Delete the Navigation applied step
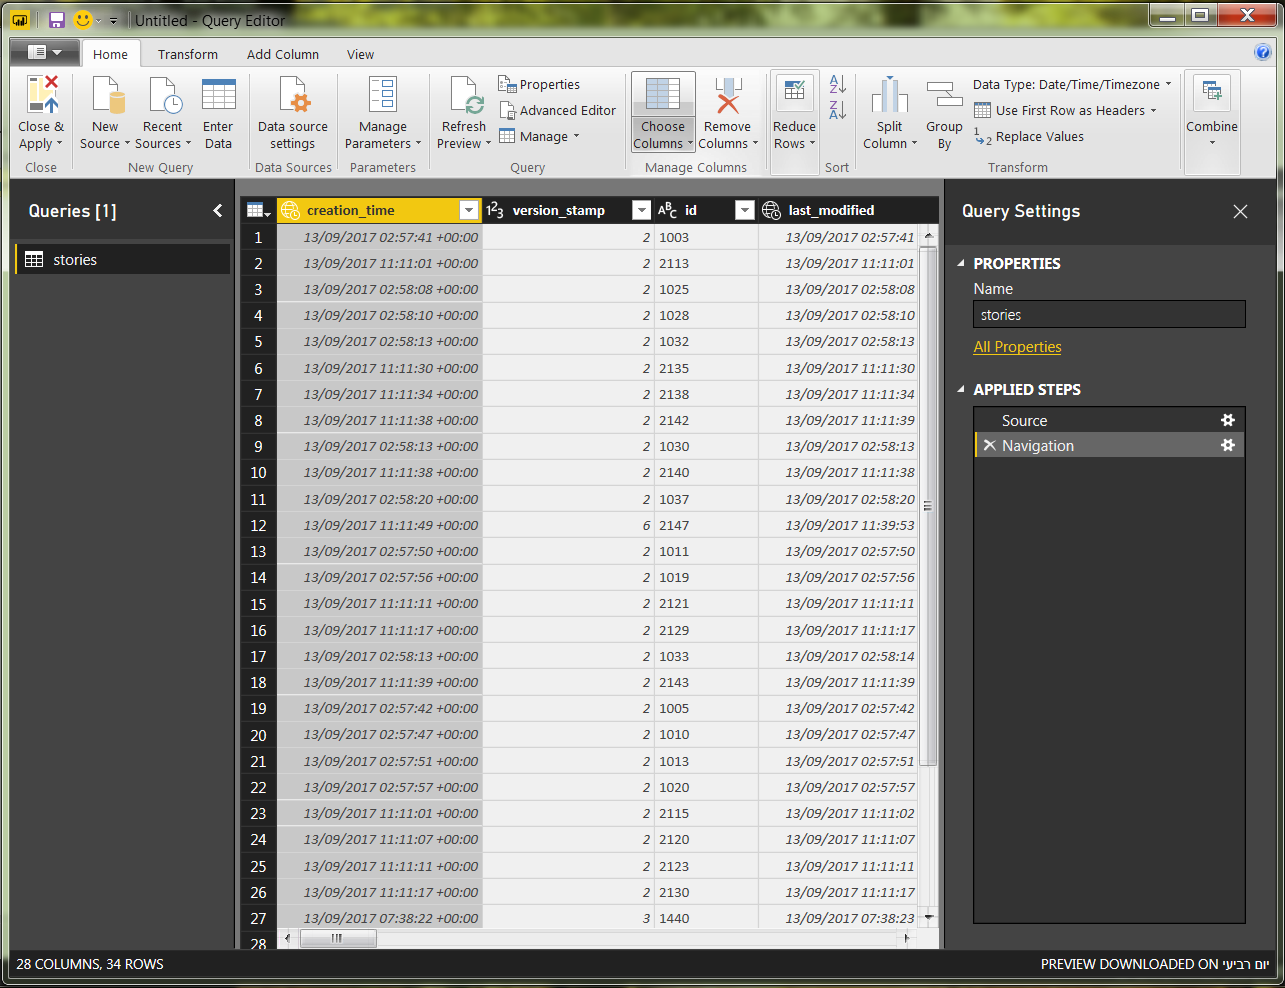The height and width of the screenshot is (988, 1285). pyautogui.click(x=990, y=446)
